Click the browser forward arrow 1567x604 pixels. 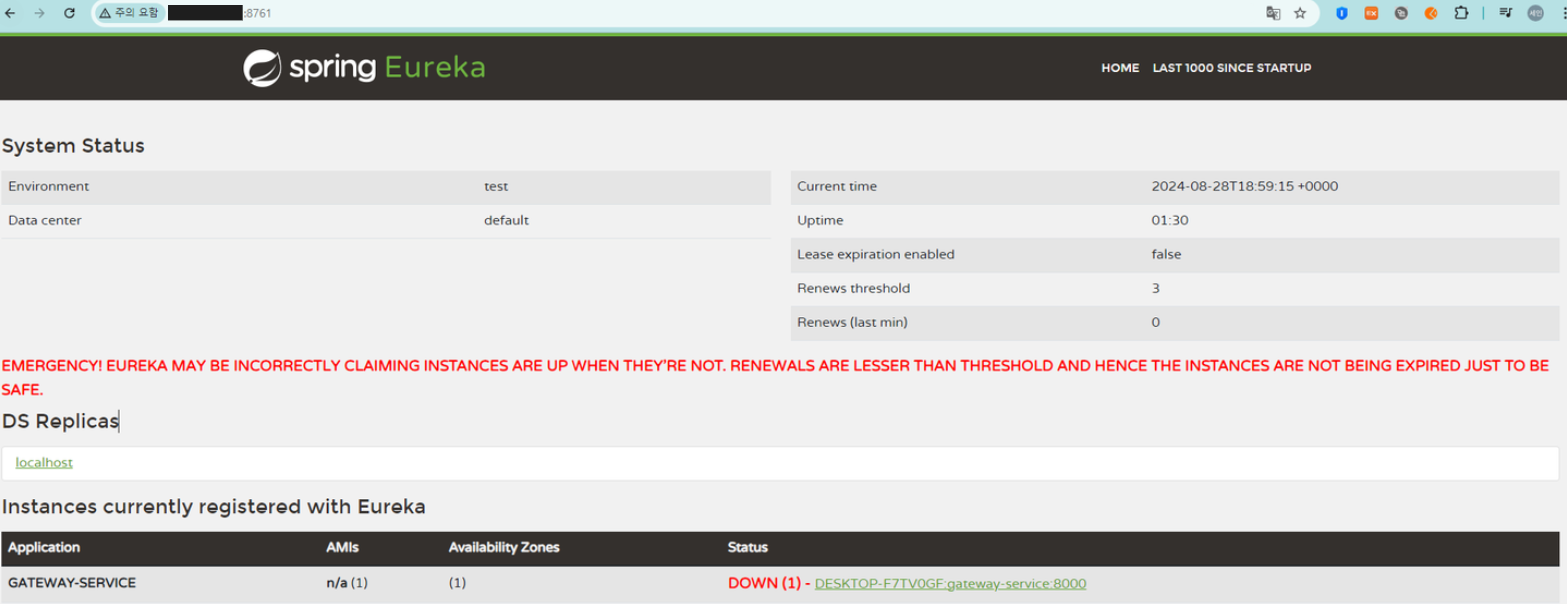coord(39,13)
